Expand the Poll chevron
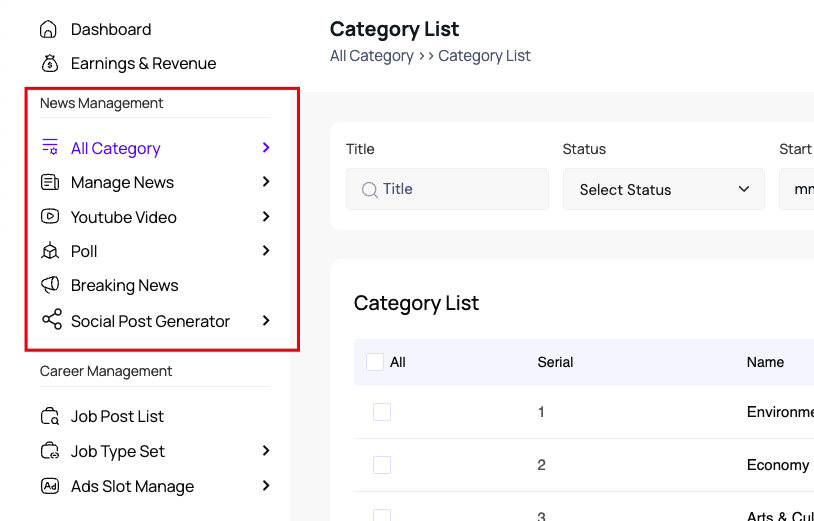Viewport: 814px width, 521px height. coord(266,251)
